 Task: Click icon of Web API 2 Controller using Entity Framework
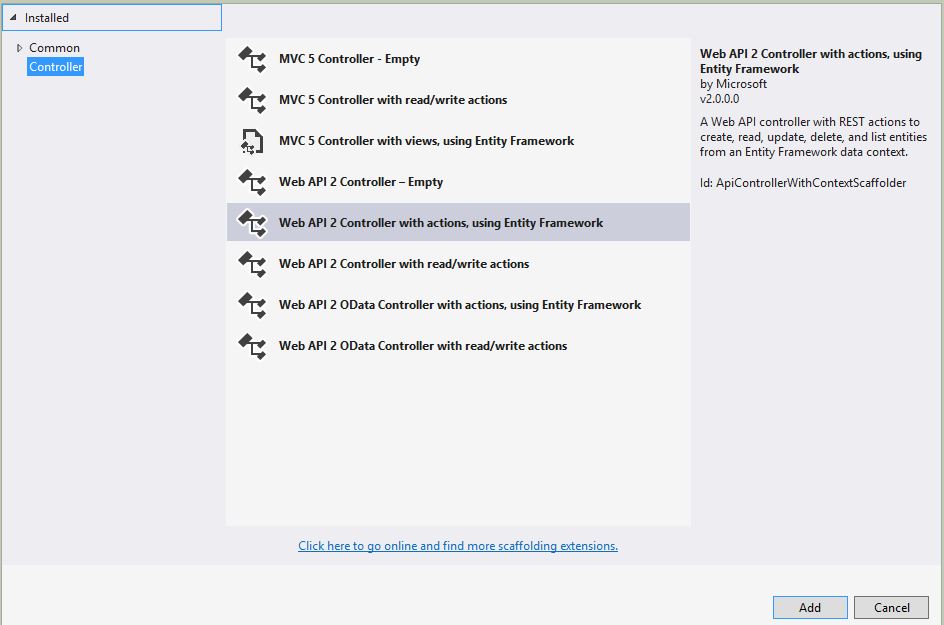tap(252, 223)
